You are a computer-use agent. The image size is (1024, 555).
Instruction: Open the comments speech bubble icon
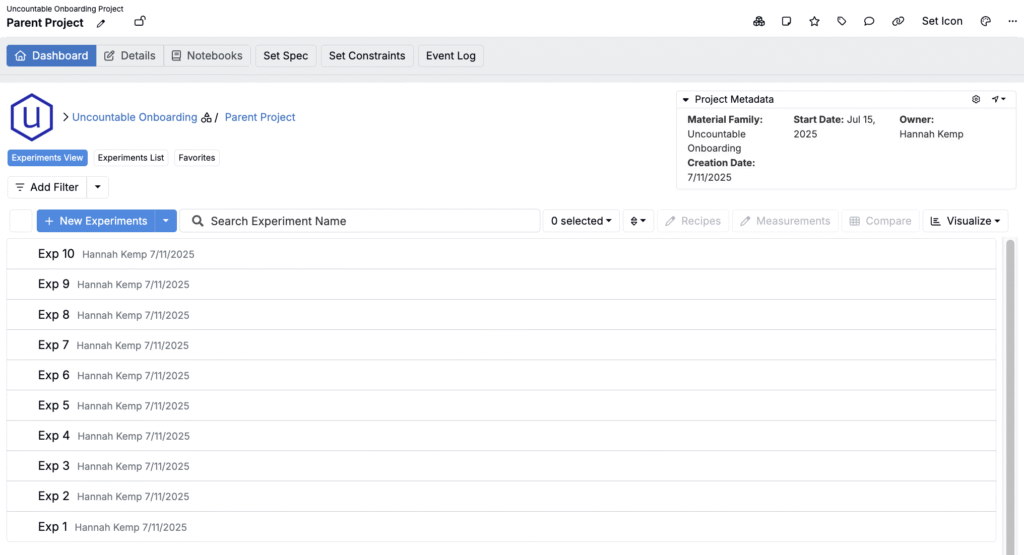(x=869, y=21)
